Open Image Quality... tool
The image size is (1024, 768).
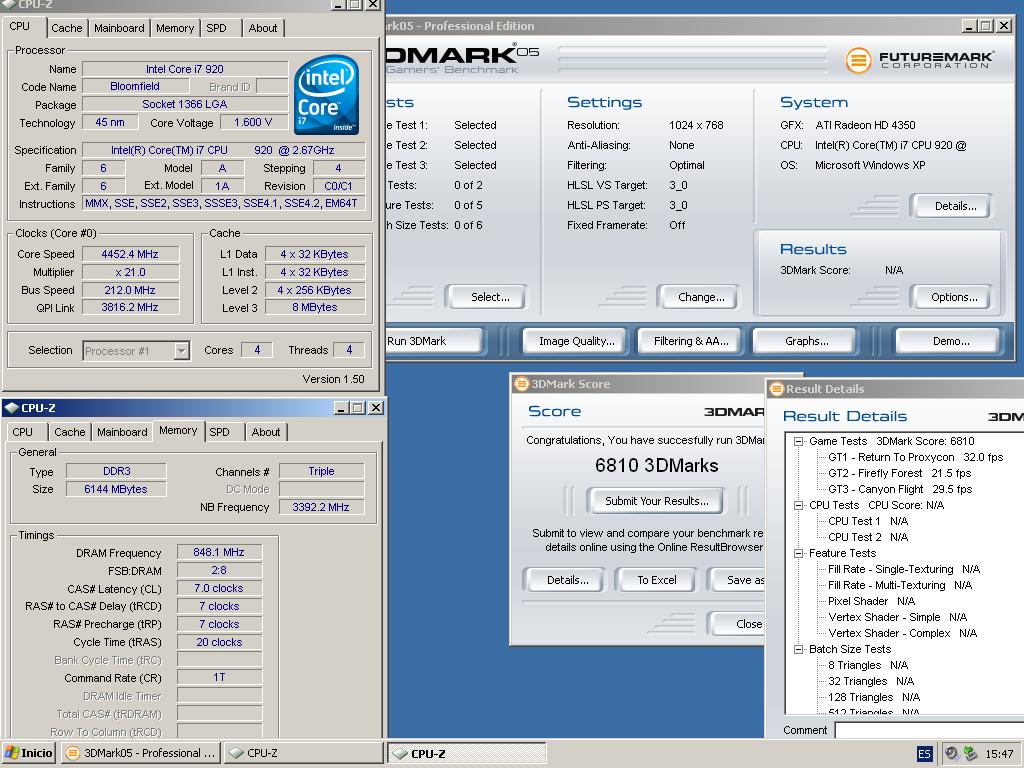pos(577,341)
